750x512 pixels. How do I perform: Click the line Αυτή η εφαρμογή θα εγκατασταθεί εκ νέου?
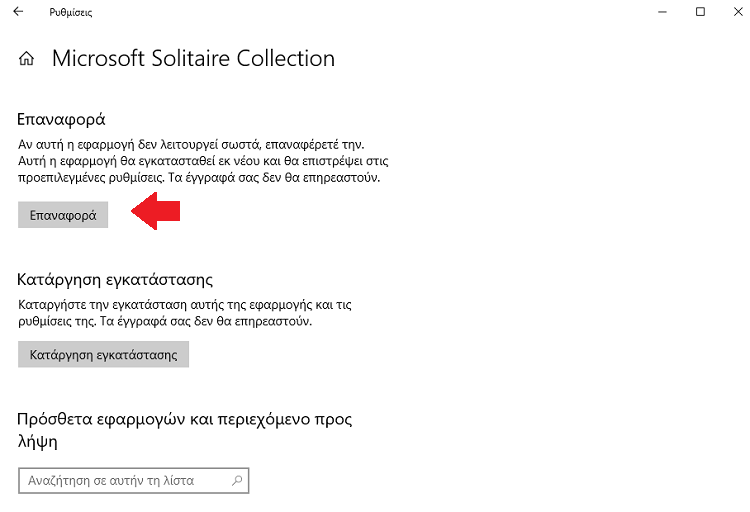(203, 161)
